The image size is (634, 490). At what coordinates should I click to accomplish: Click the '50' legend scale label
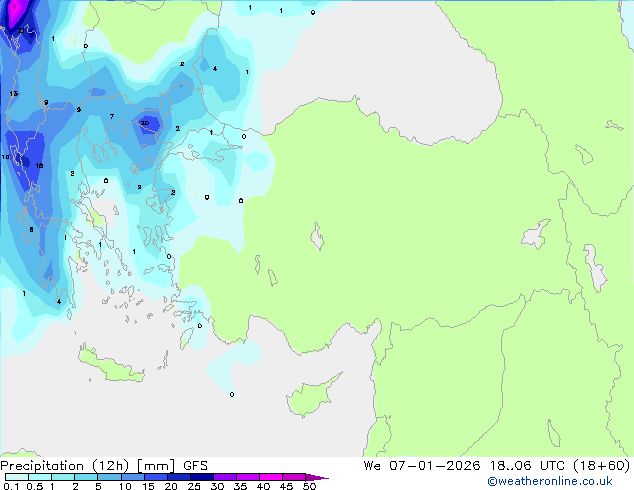tap(309, 486)
